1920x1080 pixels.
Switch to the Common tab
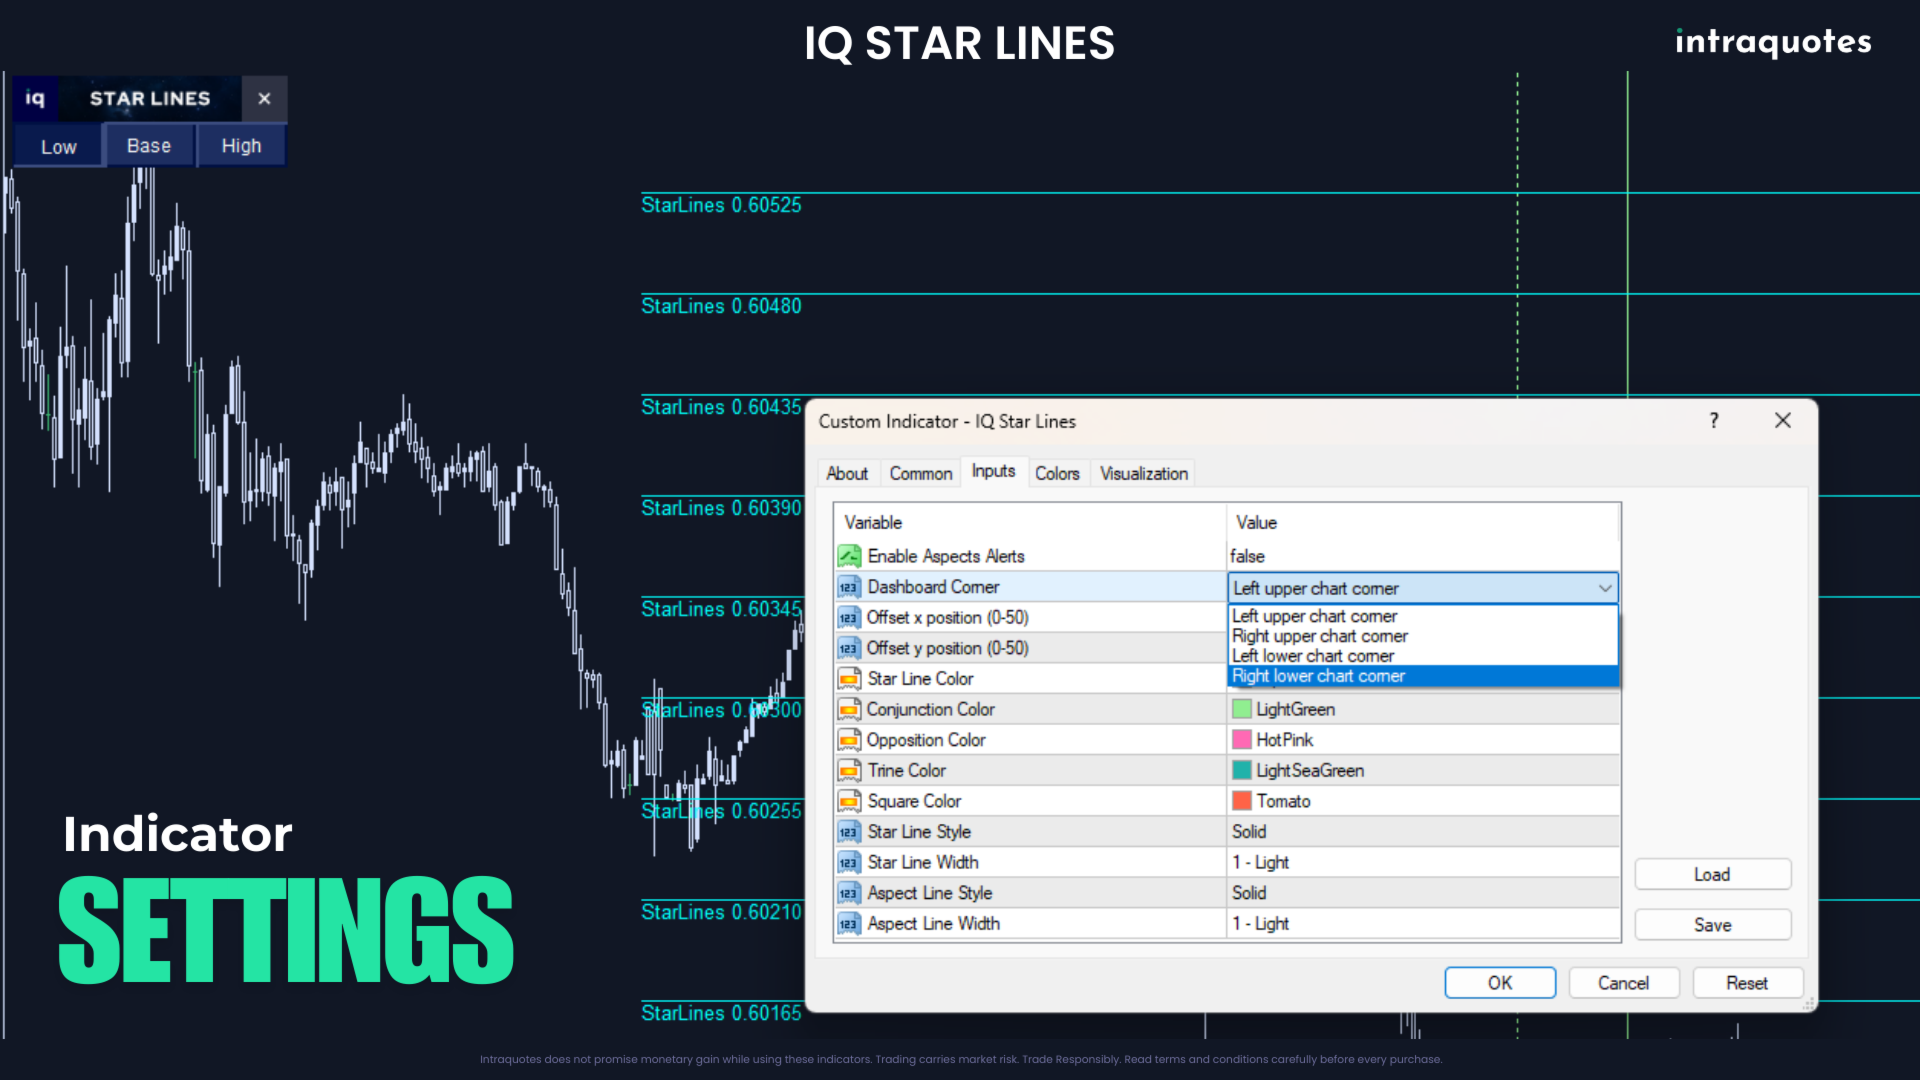click(x=920, y=473)
